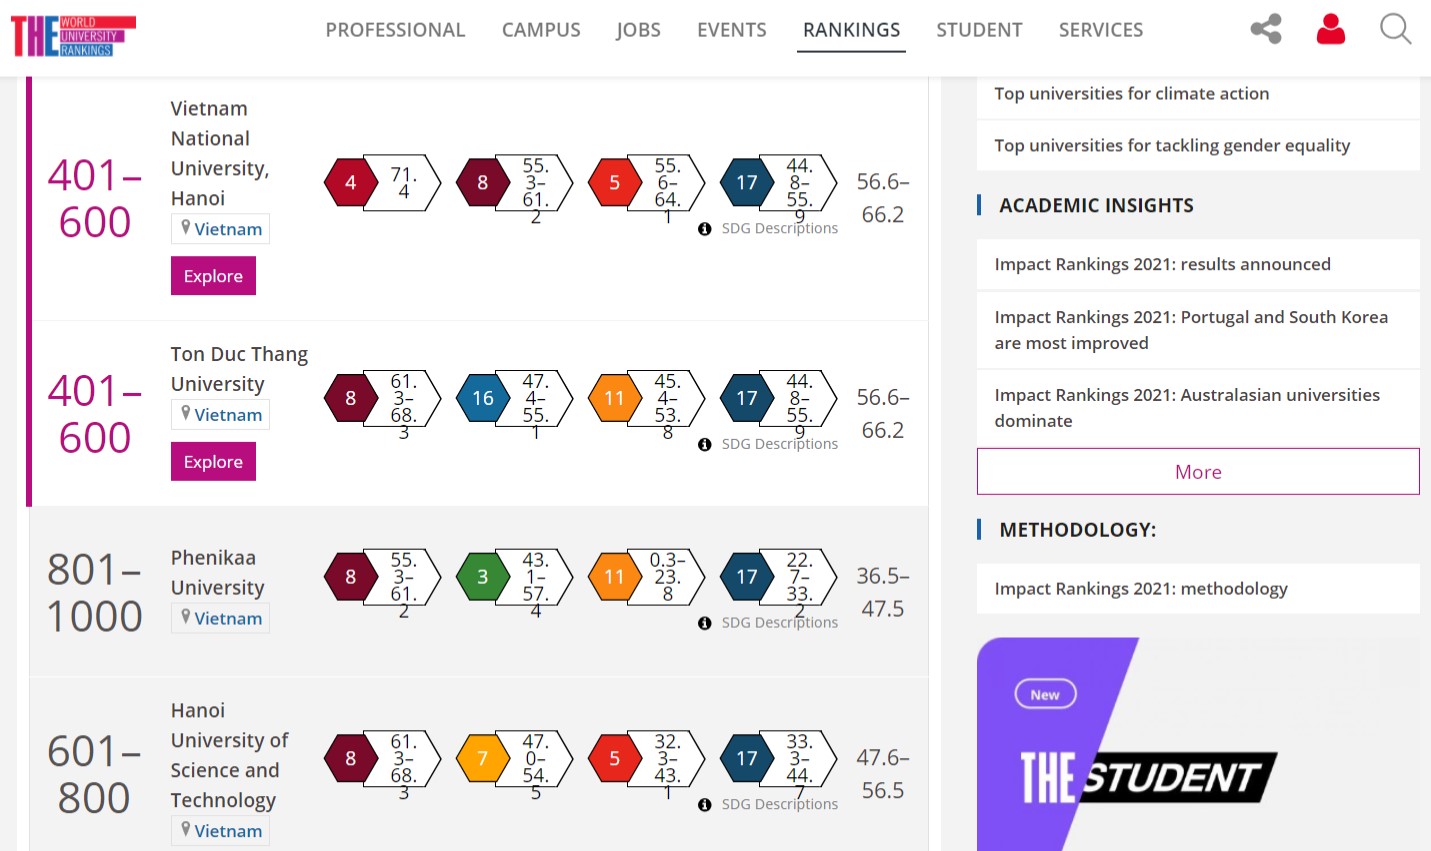Open the Professional menu item
The height and width of the screenshot is (851, 1431).
coord(395,30)
